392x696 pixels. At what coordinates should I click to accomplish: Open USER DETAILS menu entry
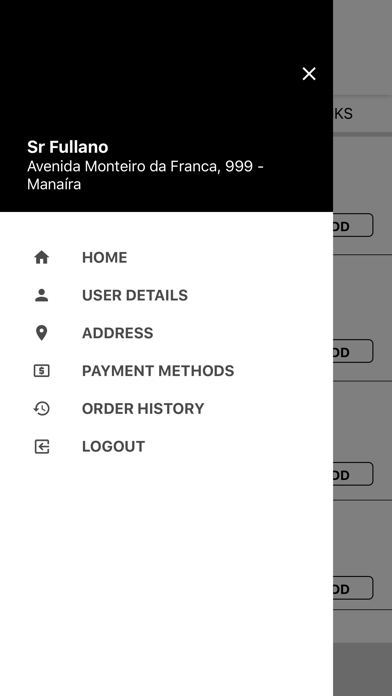tap(135, 295)
